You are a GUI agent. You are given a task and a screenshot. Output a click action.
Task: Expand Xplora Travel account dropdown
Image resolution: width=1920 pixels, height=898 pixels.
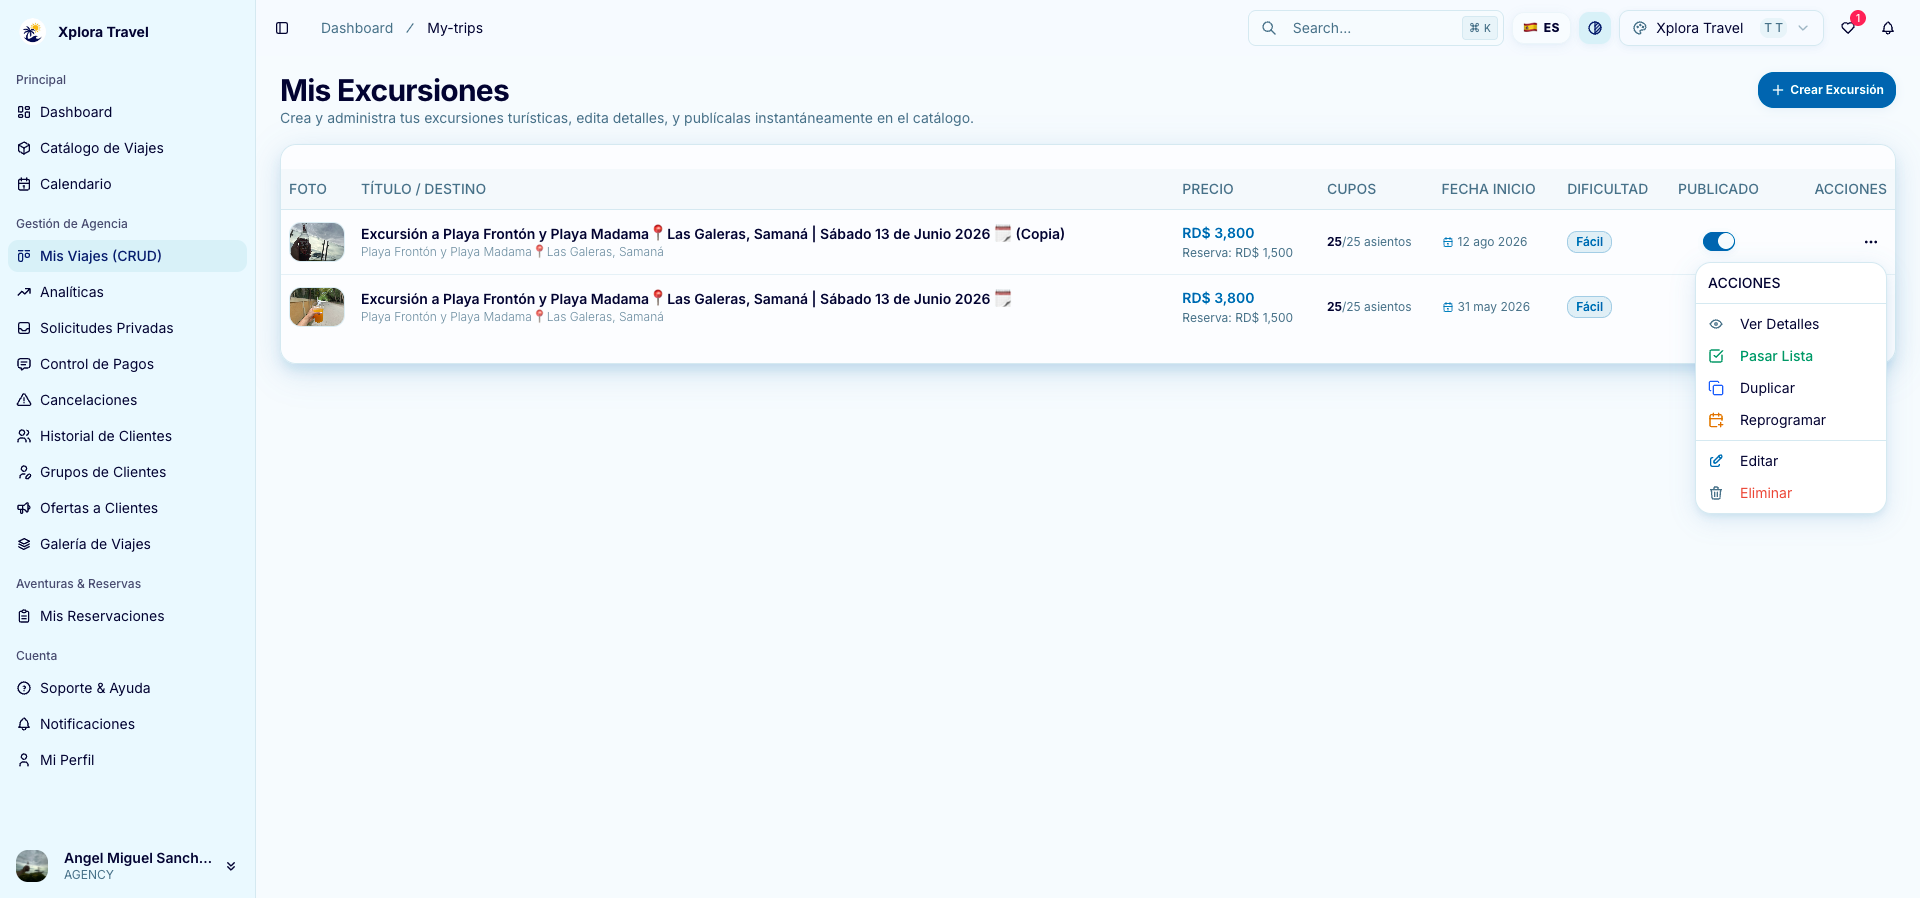[x=1721, y=28]
